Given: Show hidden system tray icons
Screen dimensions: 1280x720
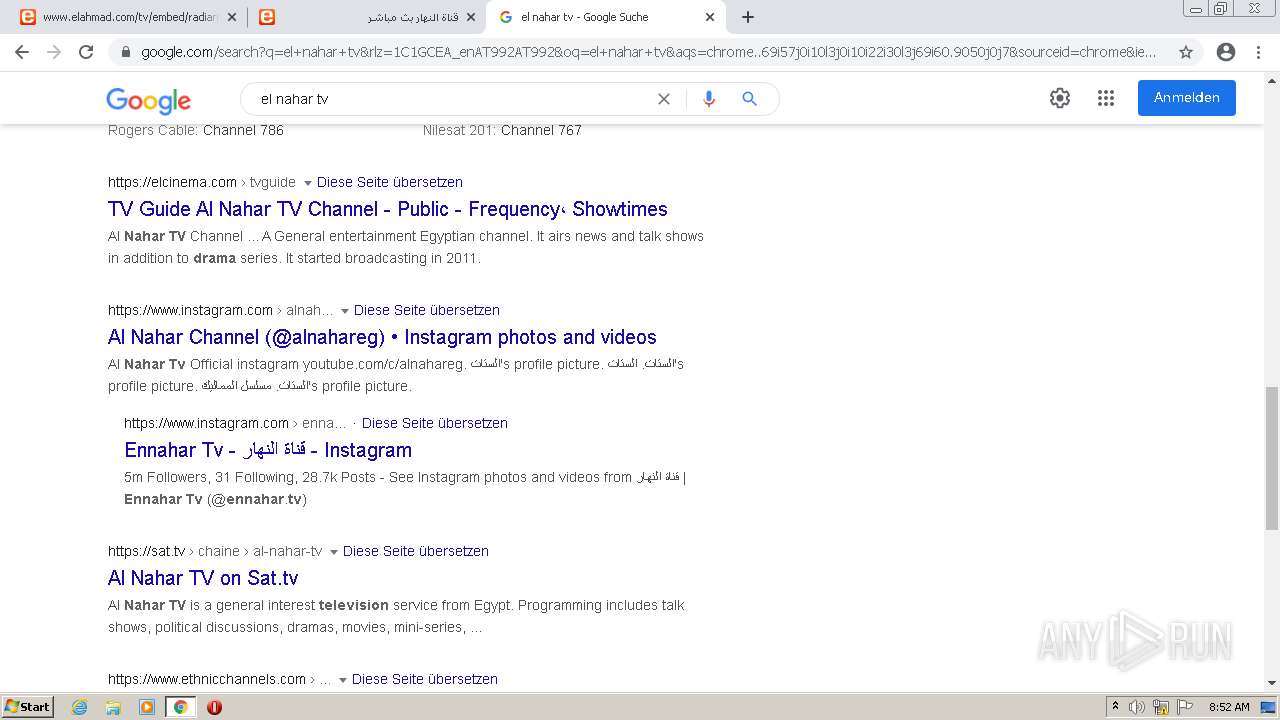Looking at the screenshot, I should click(1115, 707).
